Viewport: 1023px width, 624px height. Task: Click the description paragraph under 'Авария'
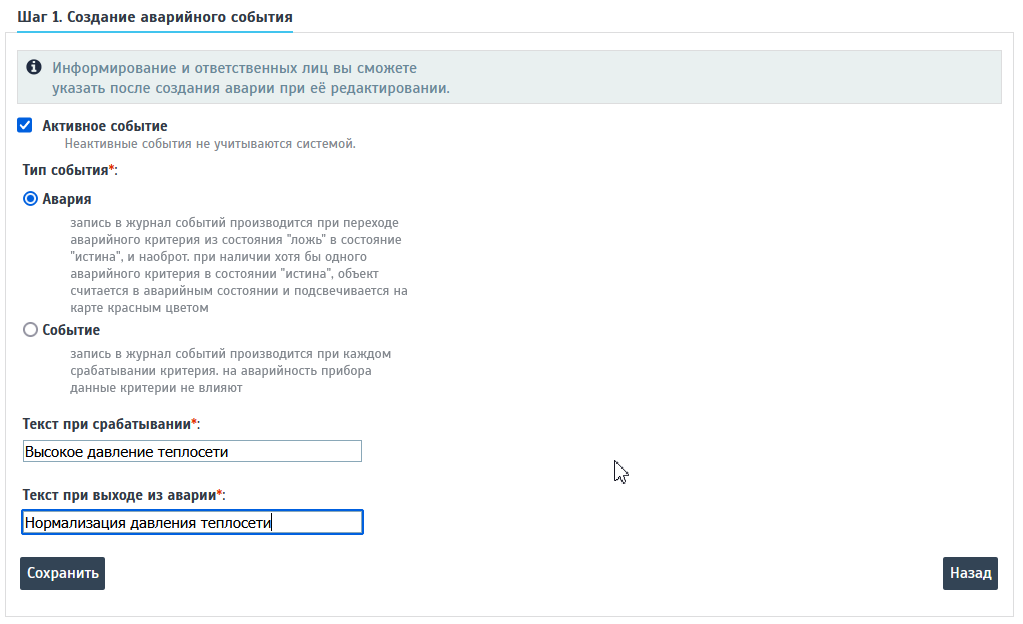pos(238,265)
